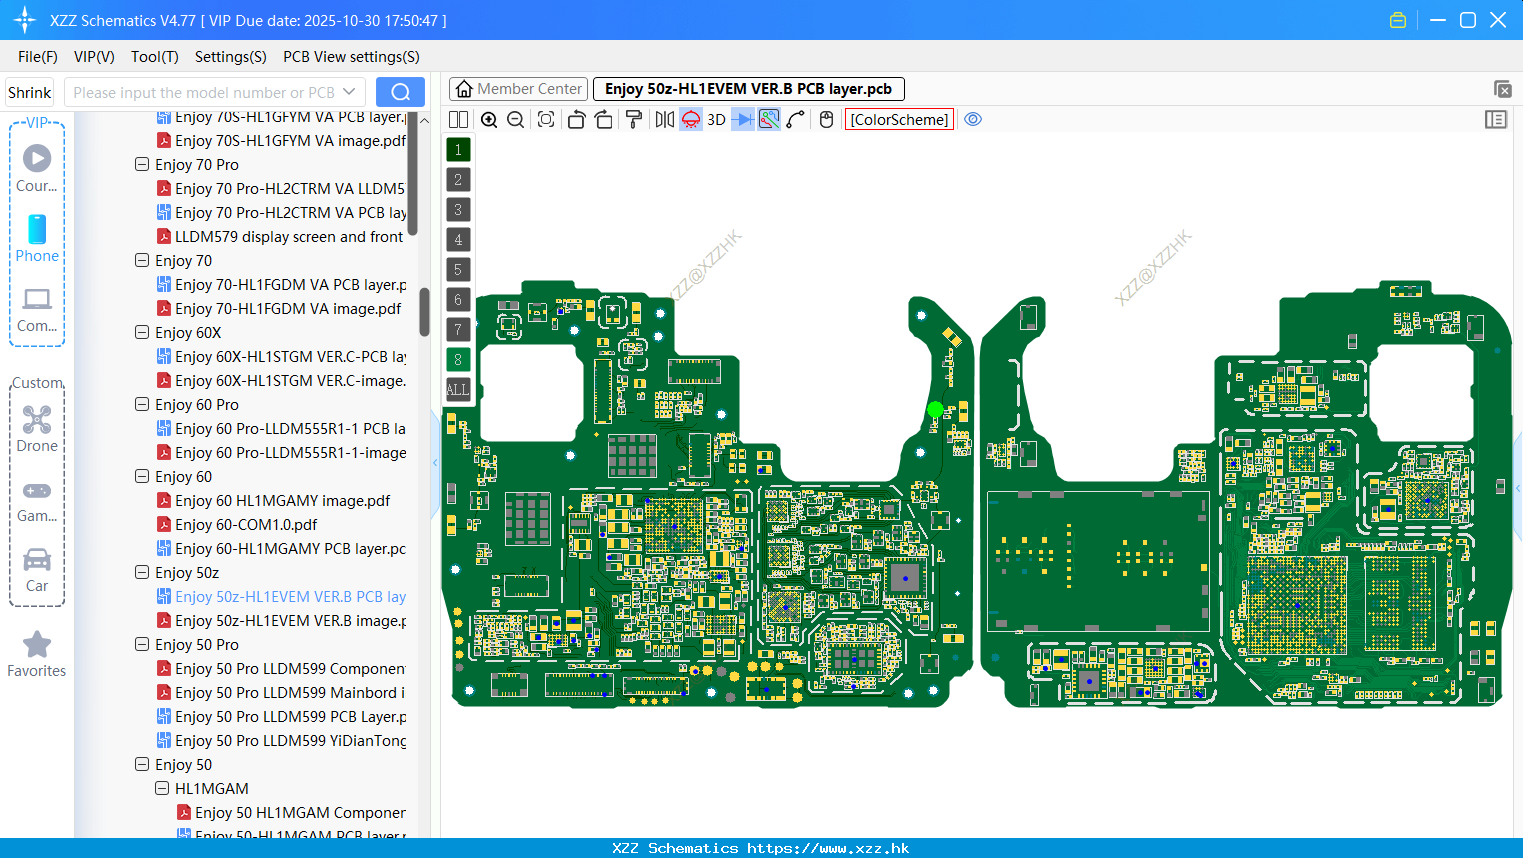
Task: Open Favorites
Action: click(x=37, y=655)
